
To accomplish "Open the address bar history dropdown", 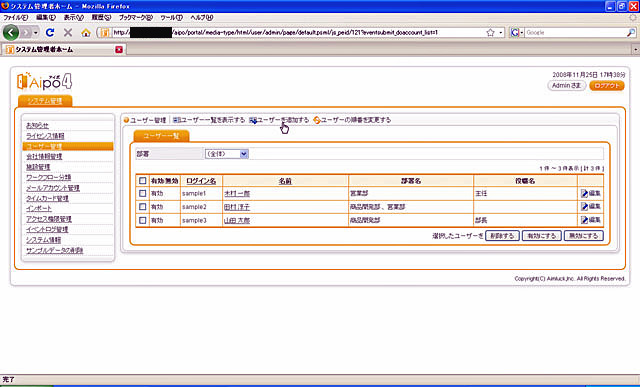I will click(501, 33).
